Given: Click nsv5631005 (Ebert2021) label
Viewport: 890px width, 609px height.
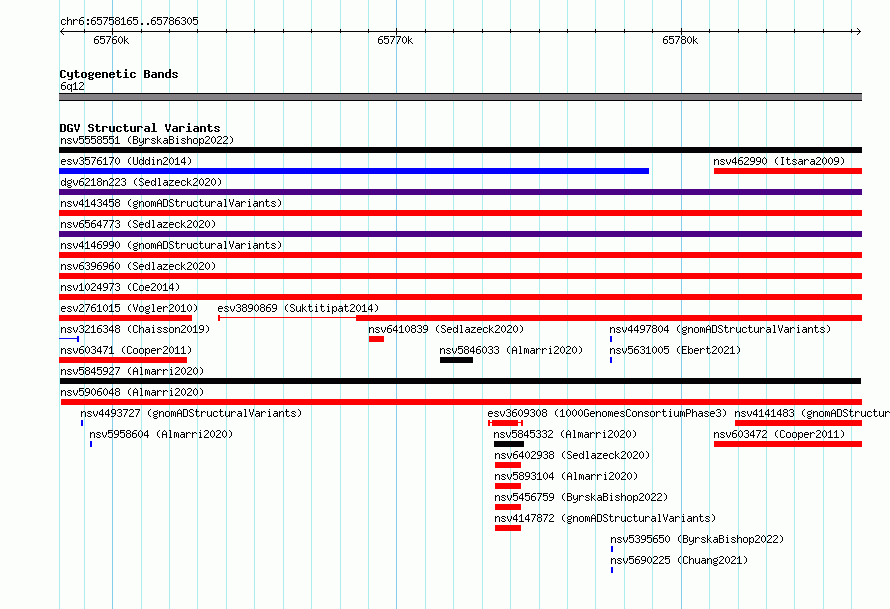Looking at the screenshot, I should click(675, 350).
